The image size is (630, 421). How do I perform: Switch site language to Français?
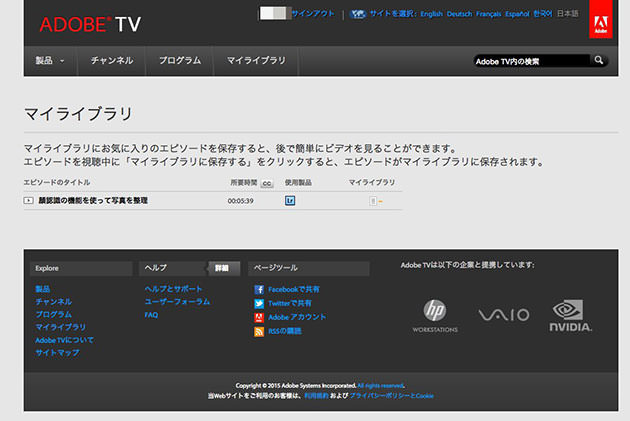[x=489, y=14]
